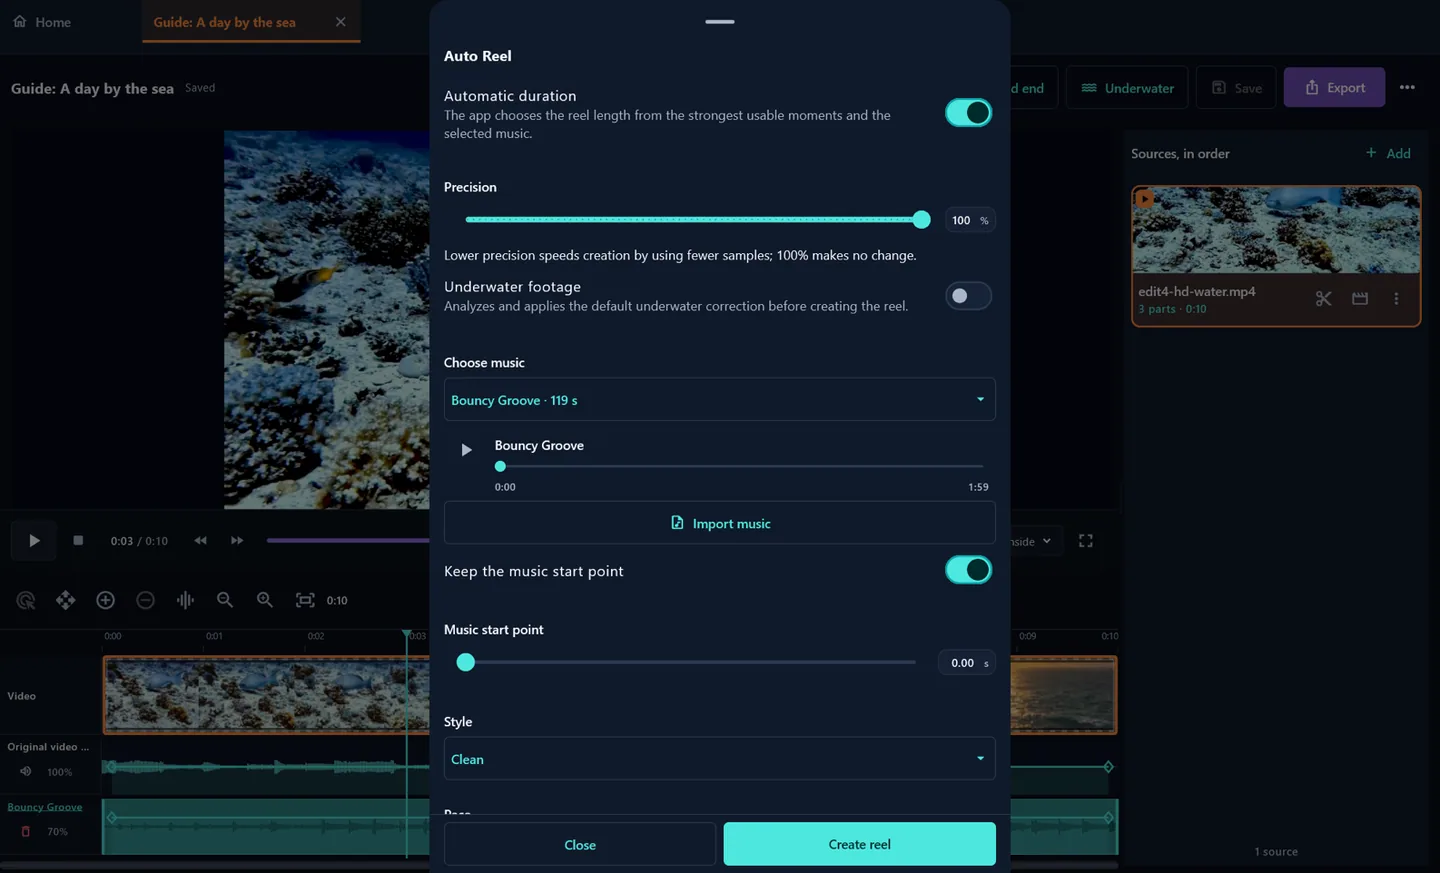The width and height of the screenshot is (1440, 873).
Task: Toggle the Automatic duration switch
Action: [968, 113]
